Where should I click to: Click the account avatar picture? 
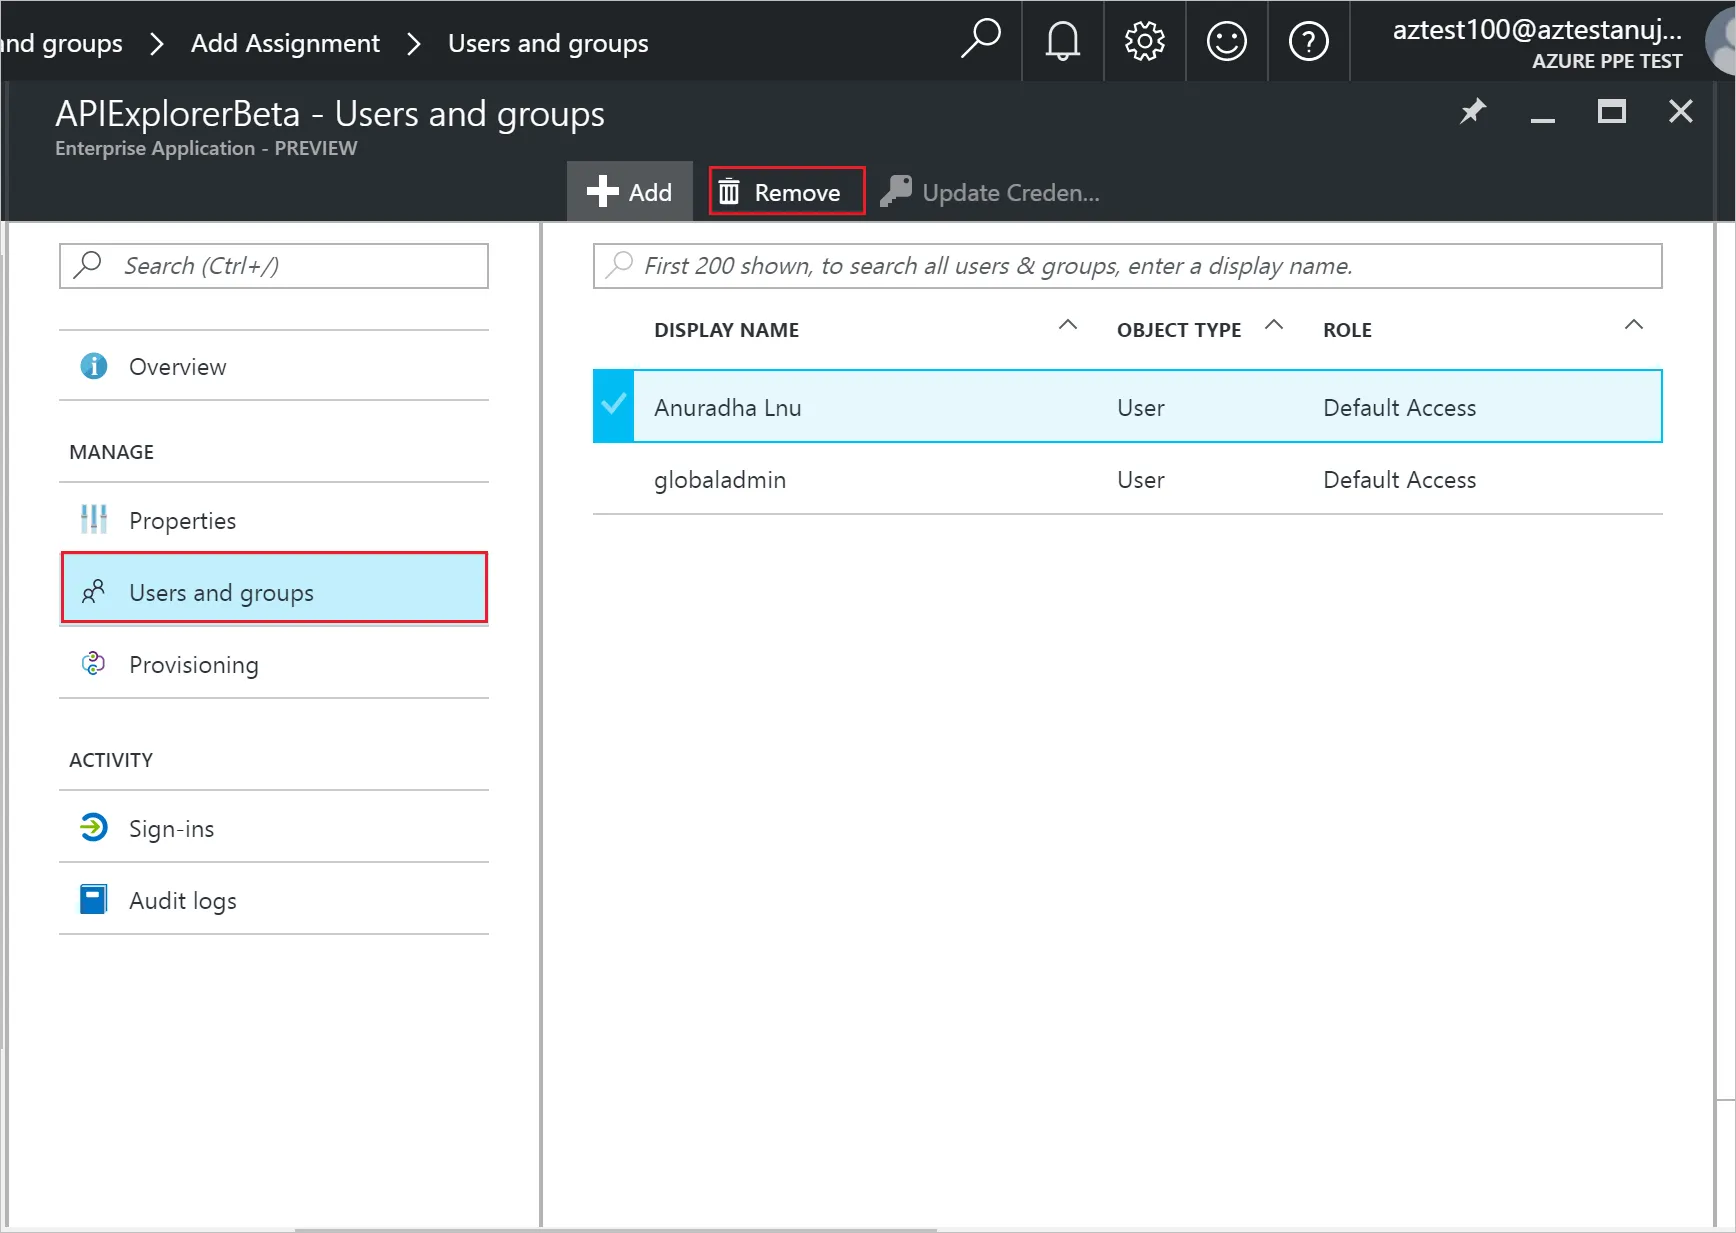pyautogui.click(x=1721, y=43)
